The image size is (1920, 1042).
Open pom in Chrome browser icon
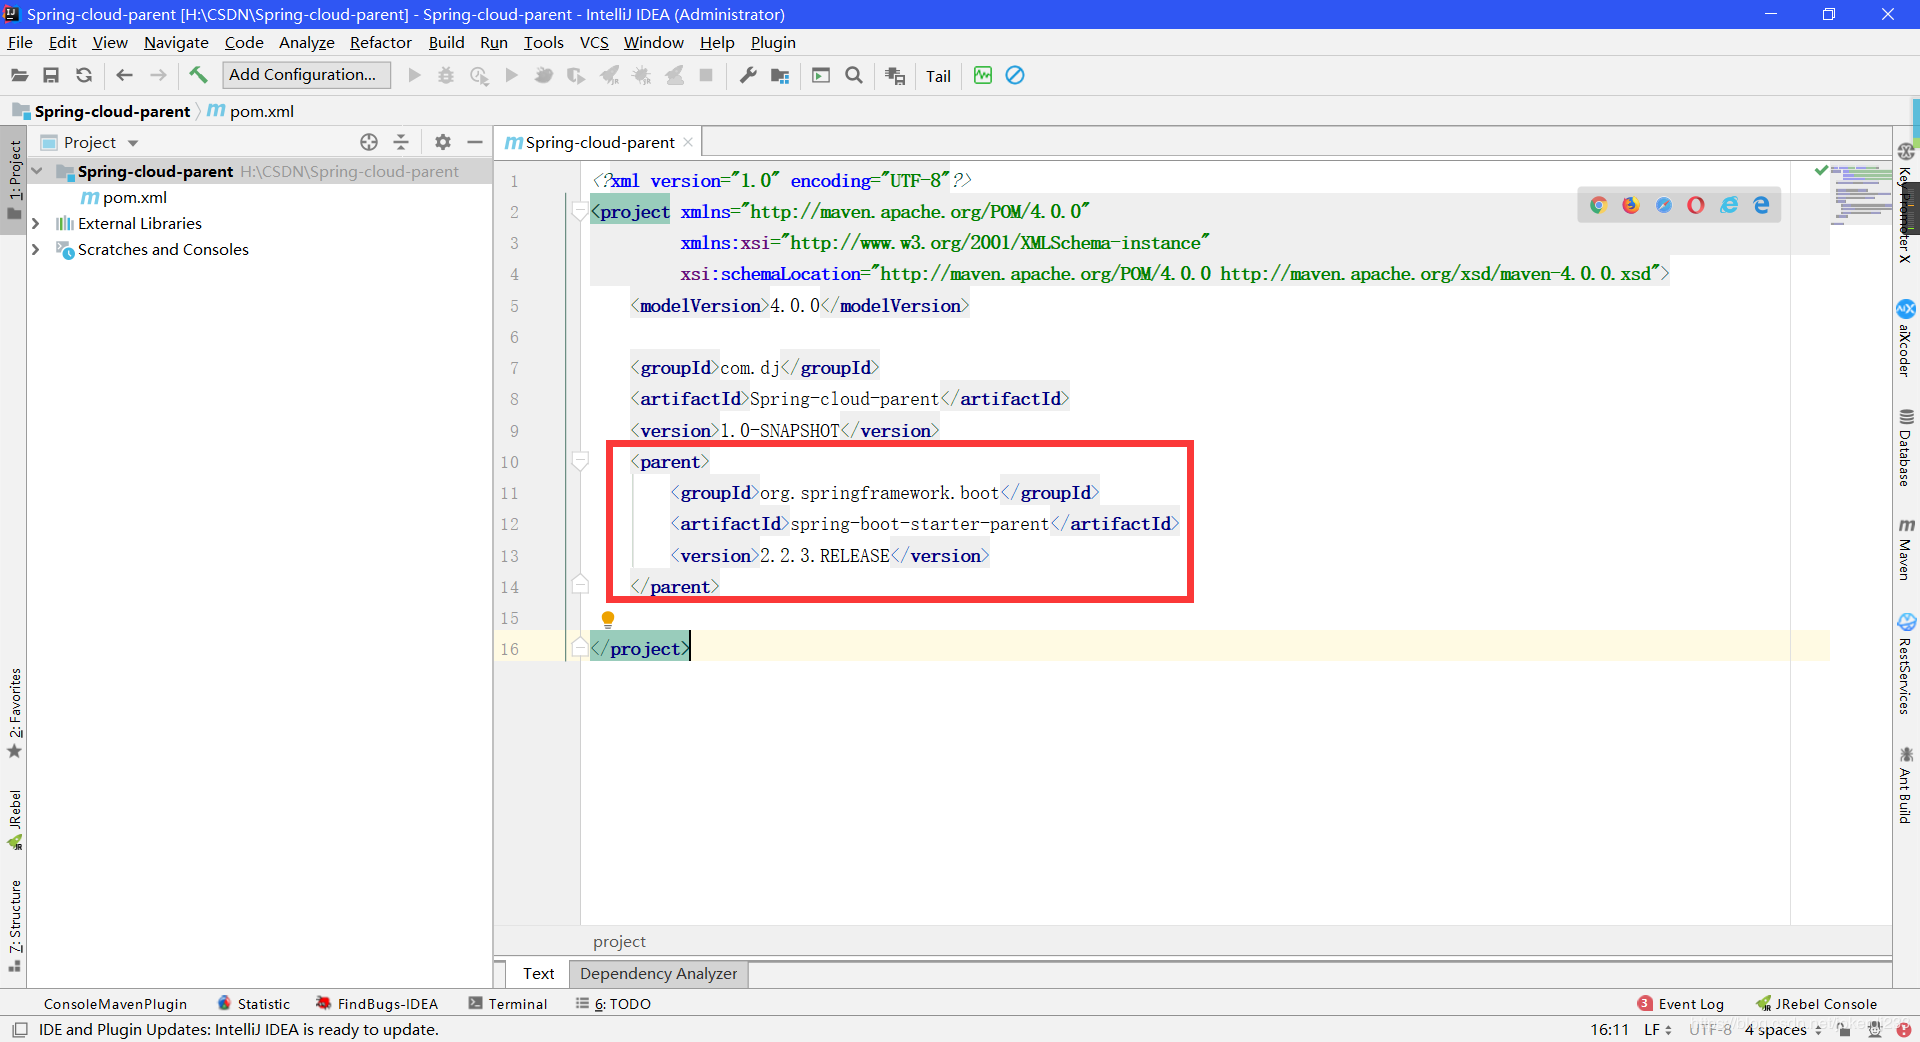1598,205
